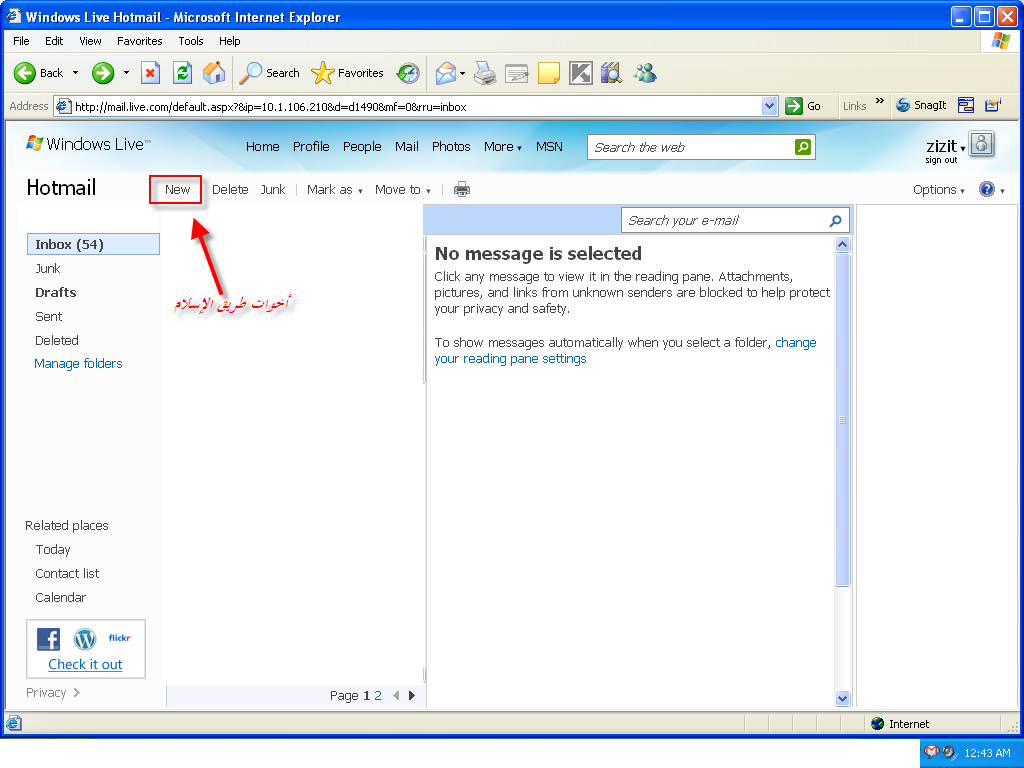The image size is (1024, 768).
Task: Click the reading pane scroll down arrow
Action: coord(842,698)
